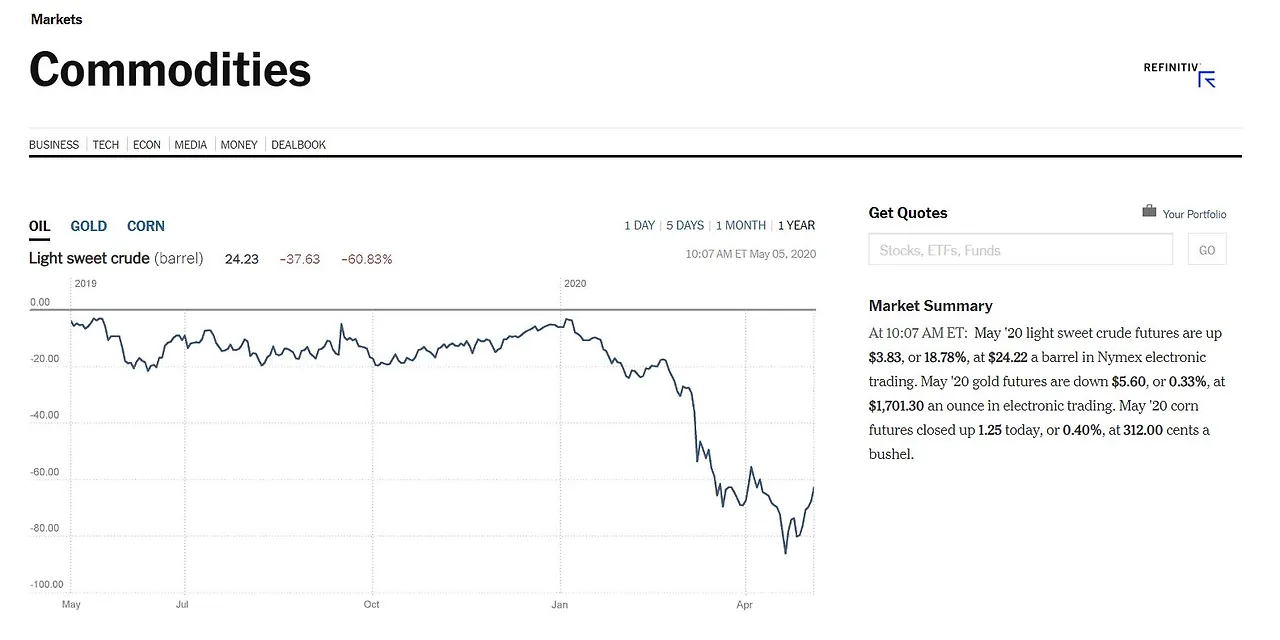This screenshot has height=640, width=1280.
Task: Open the ECON section
Action: point(146,144)
